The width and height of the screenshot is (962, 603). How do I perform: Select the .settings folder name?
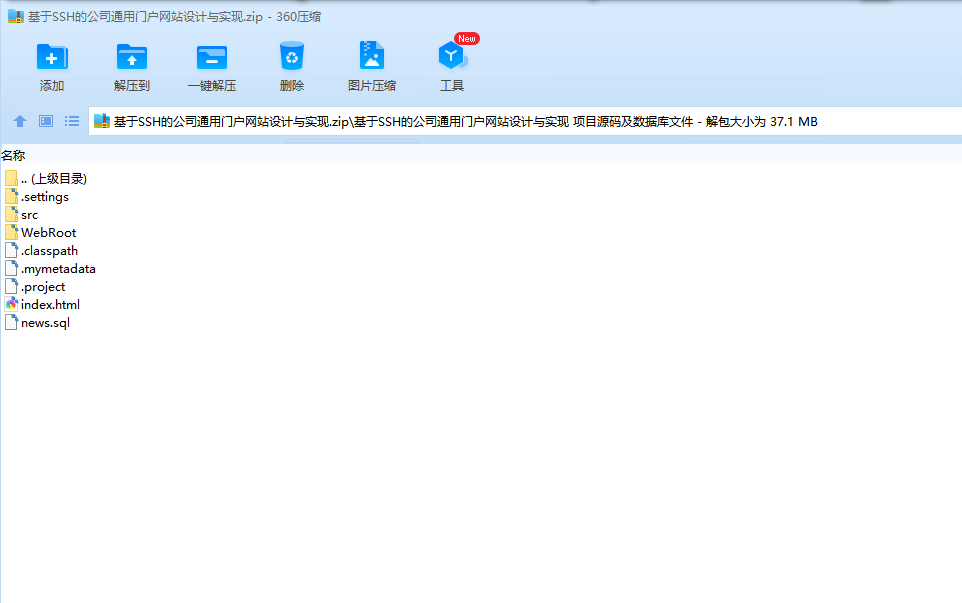coord(45,197)
